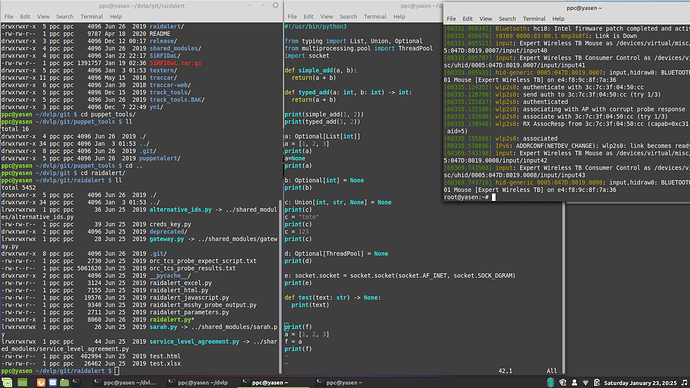Click 'track_tools.BAK/' directory entry
The height and width of the screenshot is (388, 690).
click(x=177, y=99)
